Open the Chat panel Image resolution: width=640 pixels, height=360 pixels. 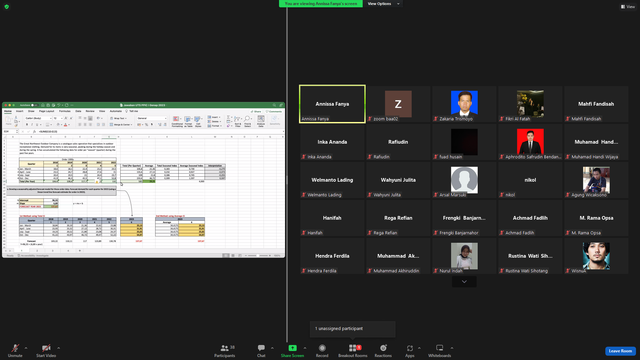pos(261,350)
